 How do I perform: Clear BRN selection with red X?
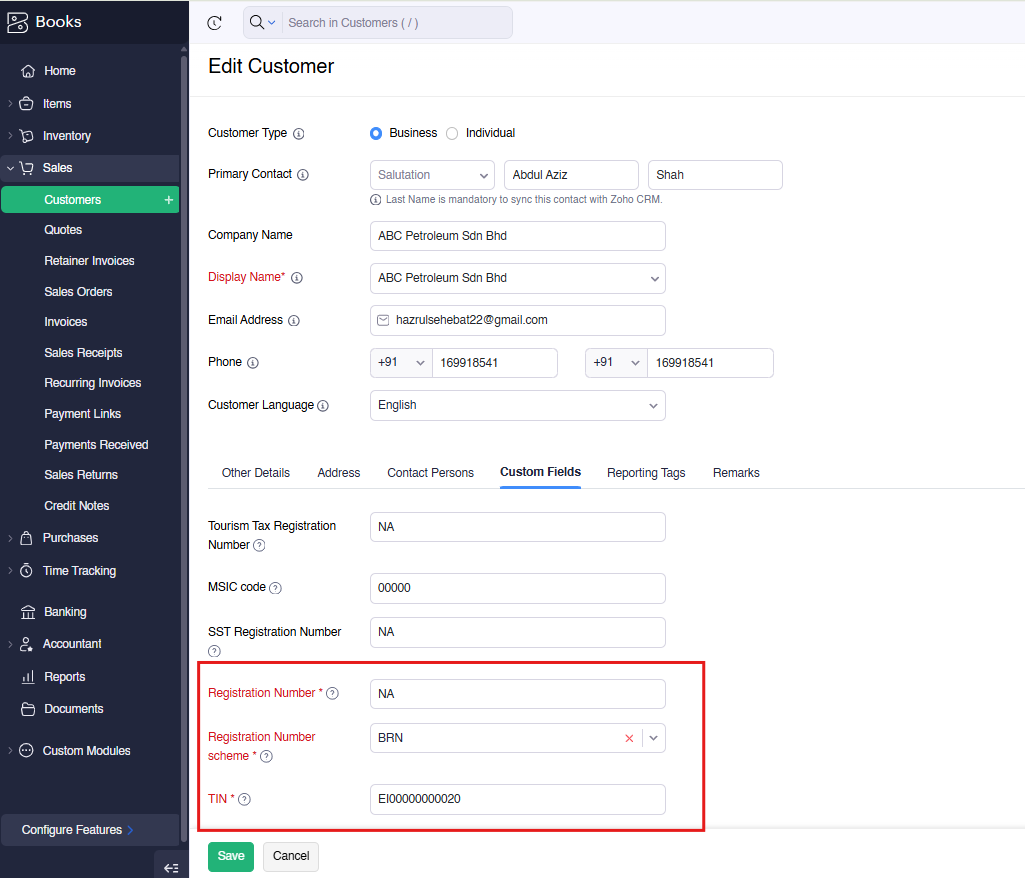(629, 738)
